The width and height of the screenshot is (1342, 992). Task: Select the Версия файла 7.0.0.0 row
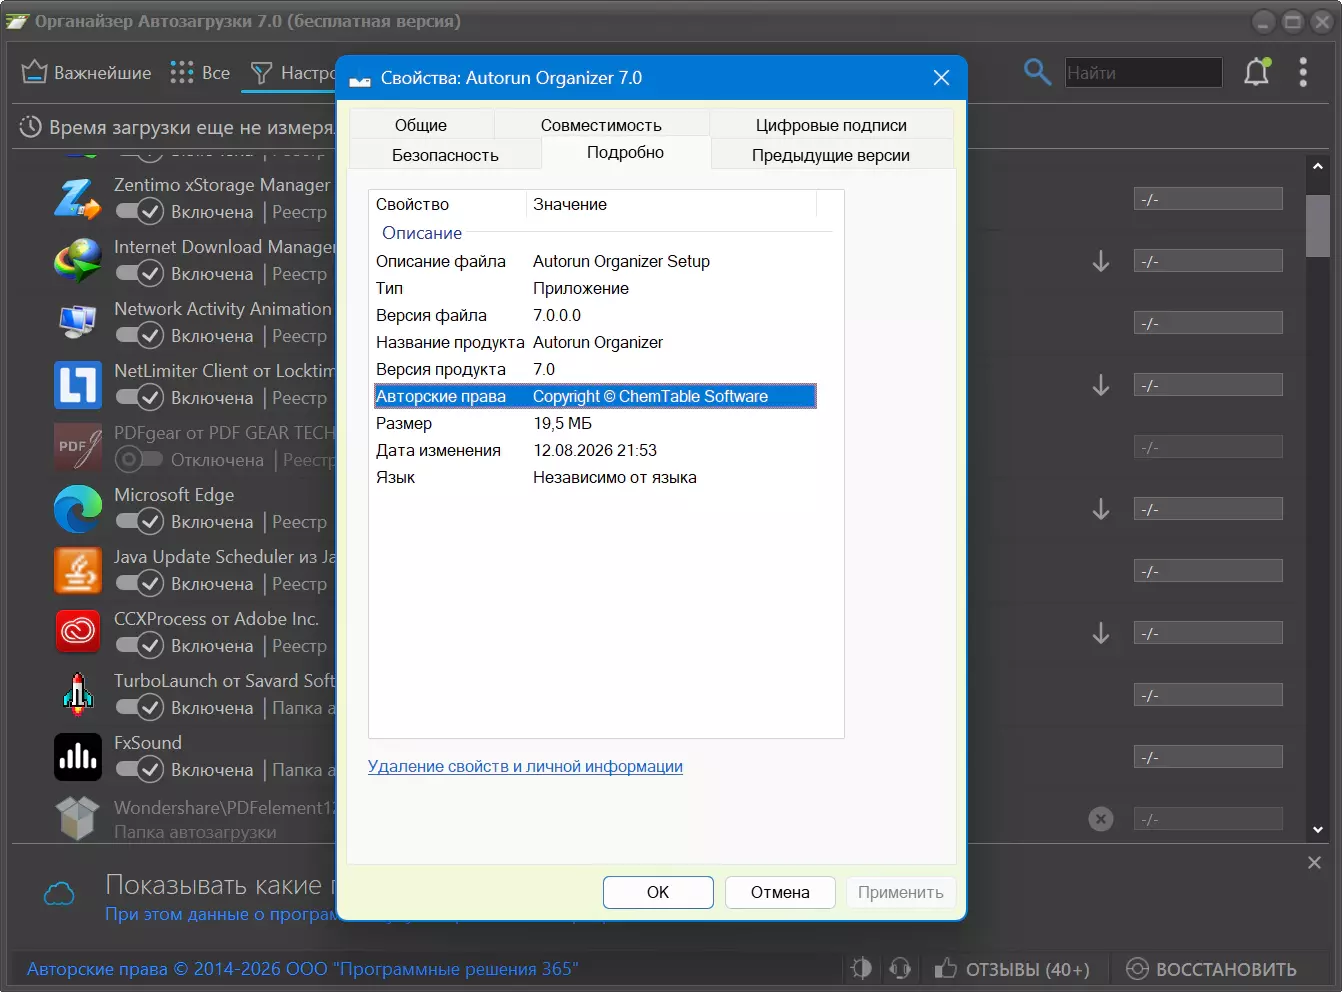click(x=595, y=315)
